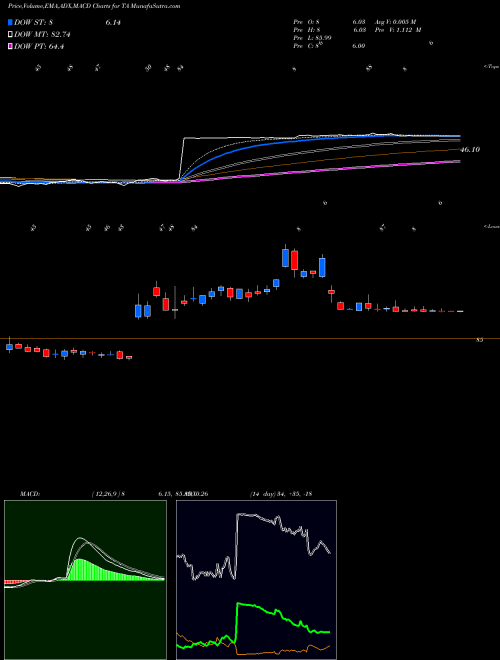Click the Pre C close price entry
500x660 pixels.
[330, 46]
